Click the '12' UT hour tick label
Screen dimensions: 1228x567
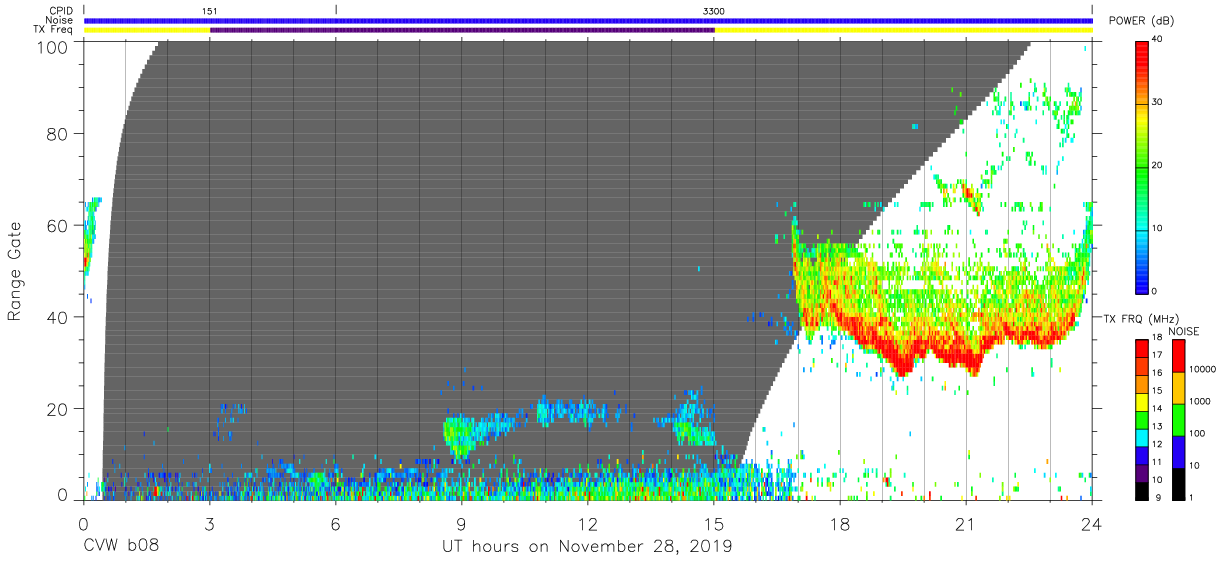point(587,525)
